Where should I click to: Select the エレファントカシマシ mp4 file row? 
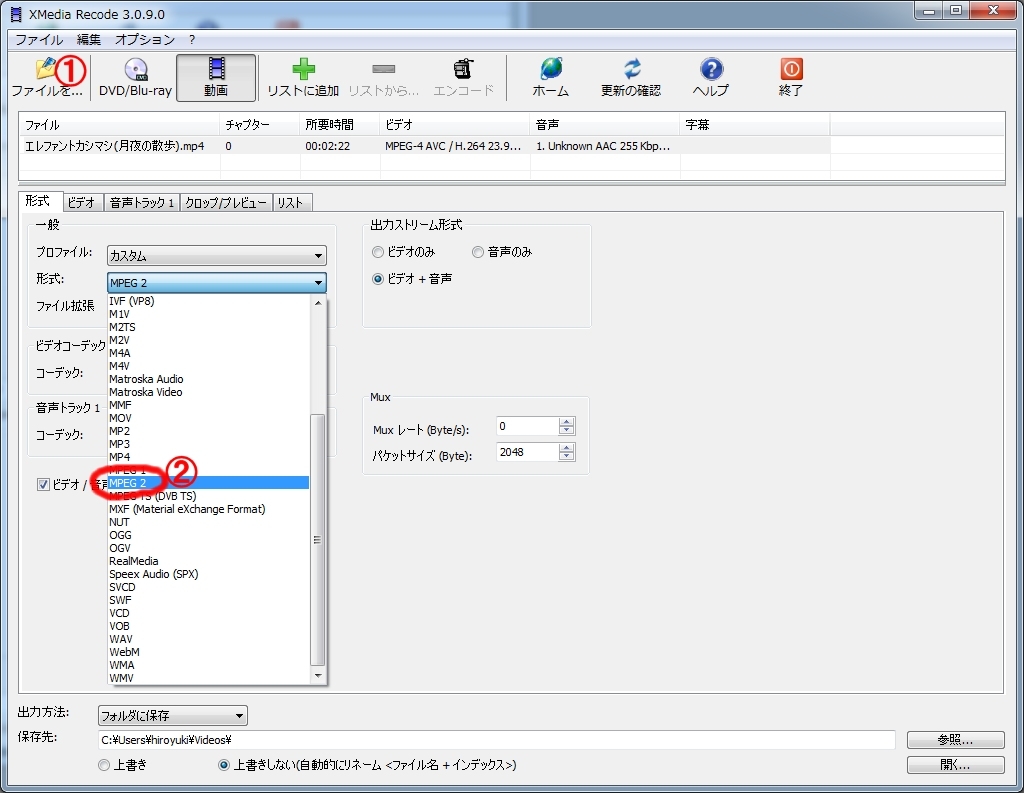pos(424,146)
